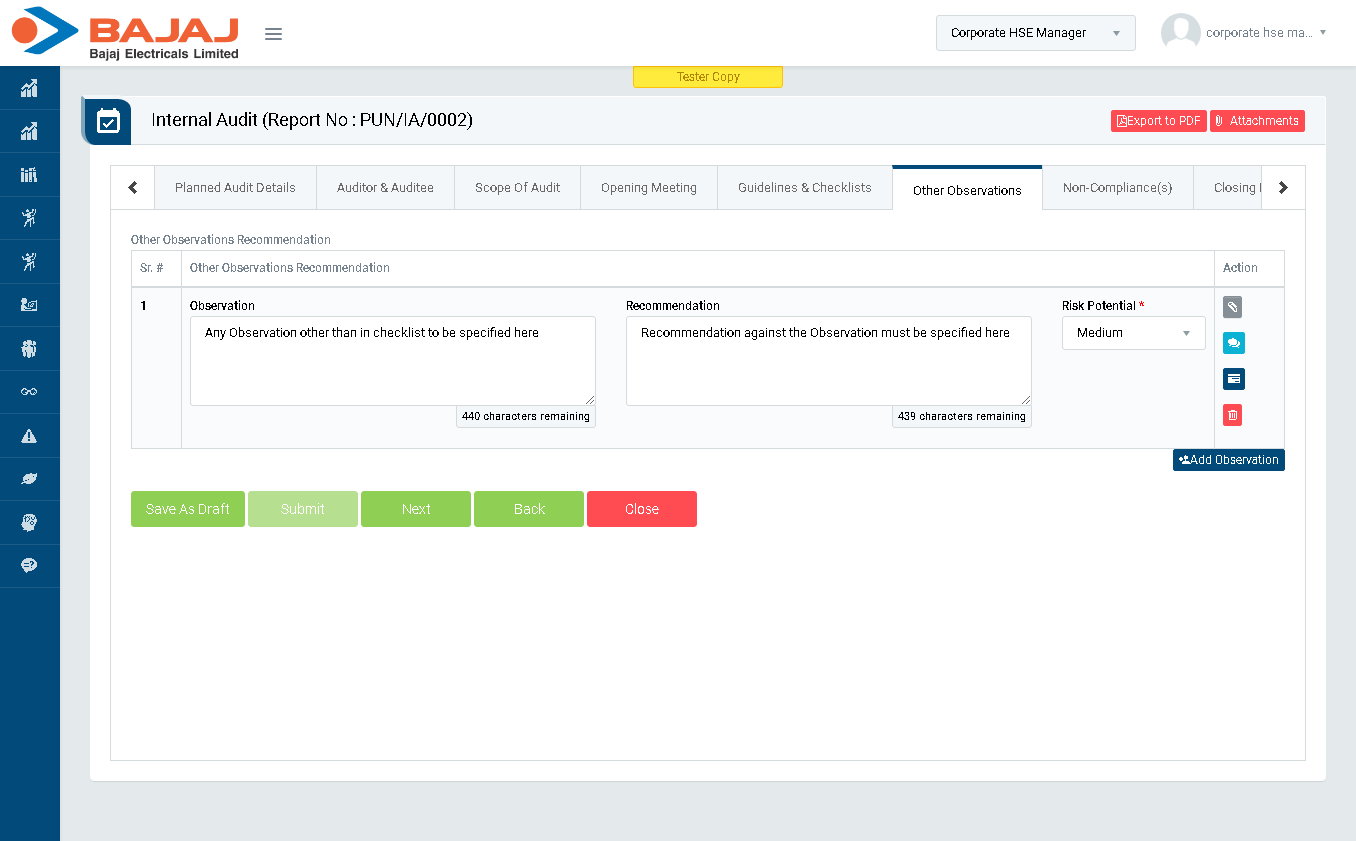
Task: Expand the Corporate HSE Manager role dropdown
Action: pos(1035,33)
